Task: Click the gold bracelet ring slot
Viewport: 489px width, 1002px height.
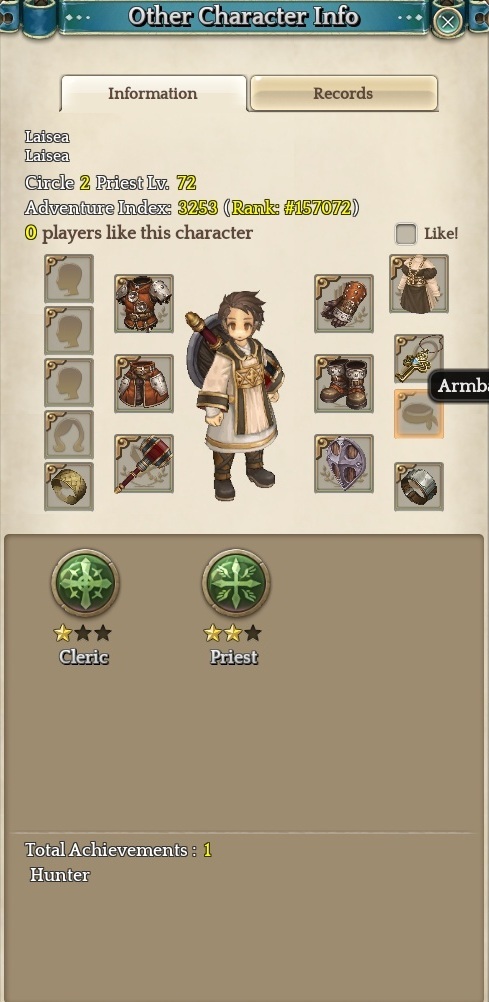Action: click(69, 486)
